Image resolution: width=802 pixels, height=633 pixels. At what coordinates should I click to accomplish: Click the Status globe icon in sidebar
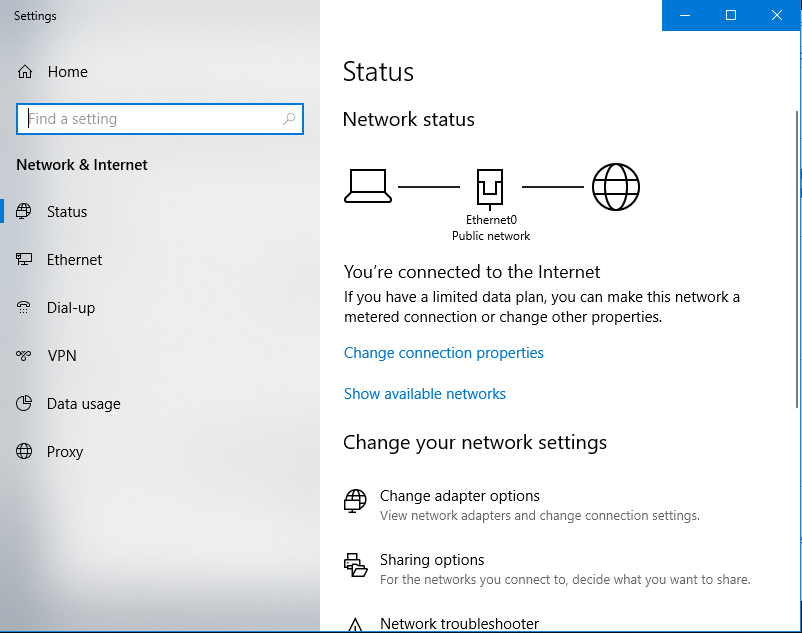tap(25, 212)
